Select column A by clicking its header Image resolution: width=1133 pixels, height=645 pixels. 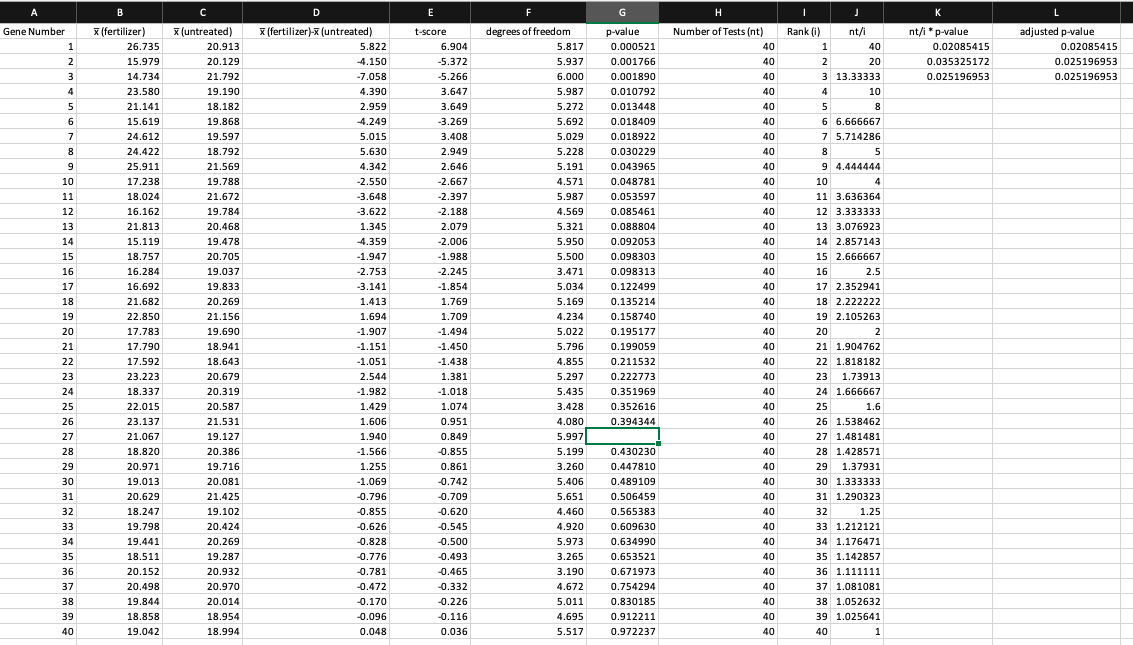tap(33, 12)
